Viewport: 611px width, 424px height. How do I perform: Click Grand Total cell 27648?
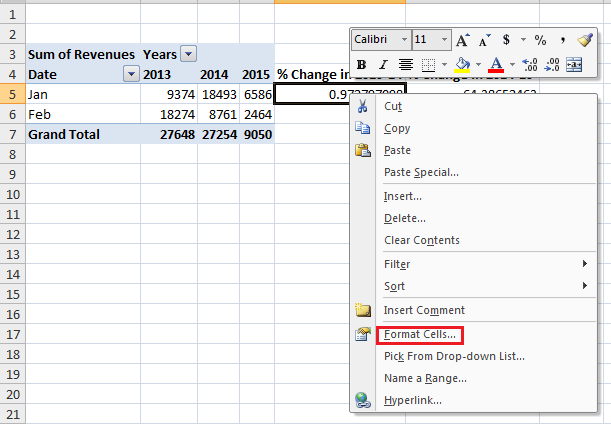[x=169, y=134]
